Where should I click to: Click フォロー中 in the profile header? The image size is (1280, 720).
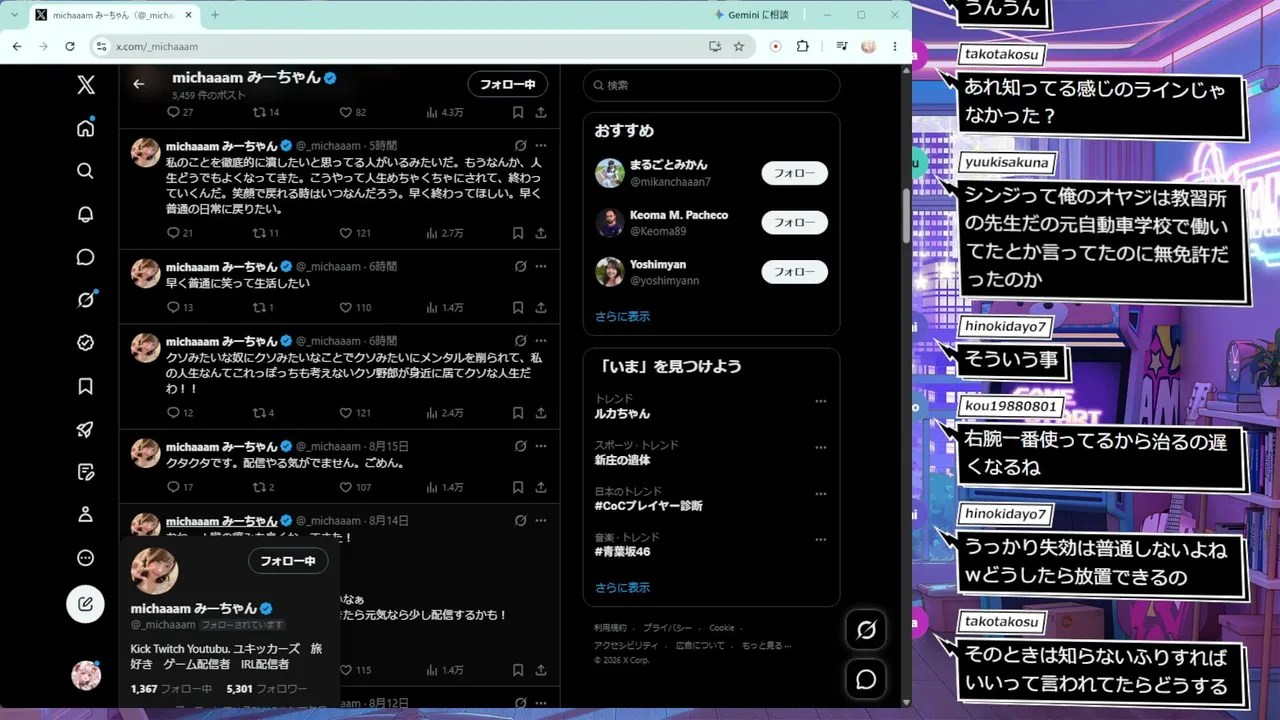click(x=508, y=84)
